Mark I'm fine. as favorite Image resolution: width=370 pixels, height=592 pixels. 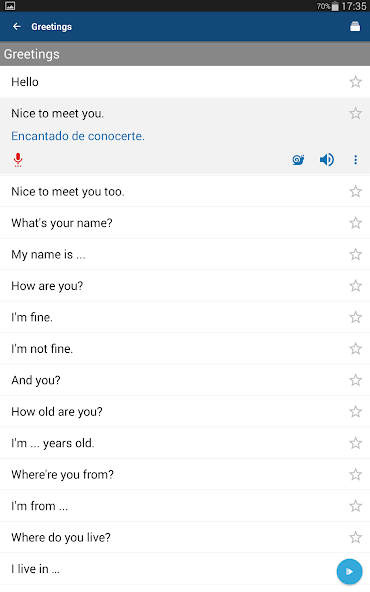click(355, 317)
